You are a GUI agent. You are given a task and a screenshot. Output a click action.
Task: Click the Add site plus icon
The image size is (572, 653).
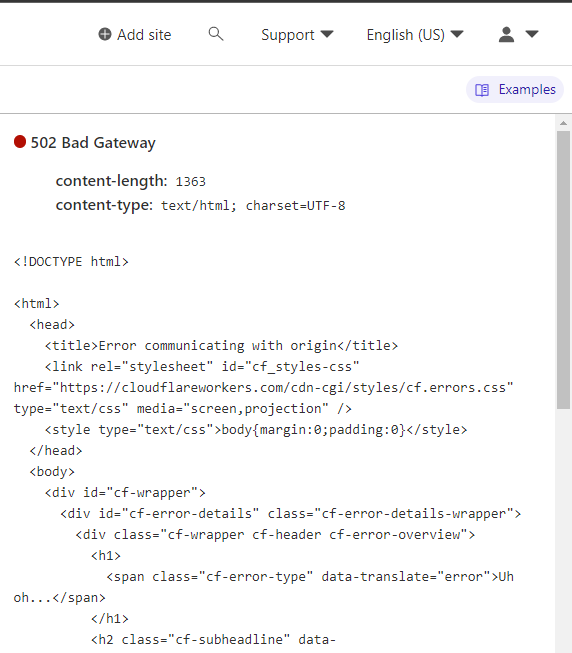(105, 34)
